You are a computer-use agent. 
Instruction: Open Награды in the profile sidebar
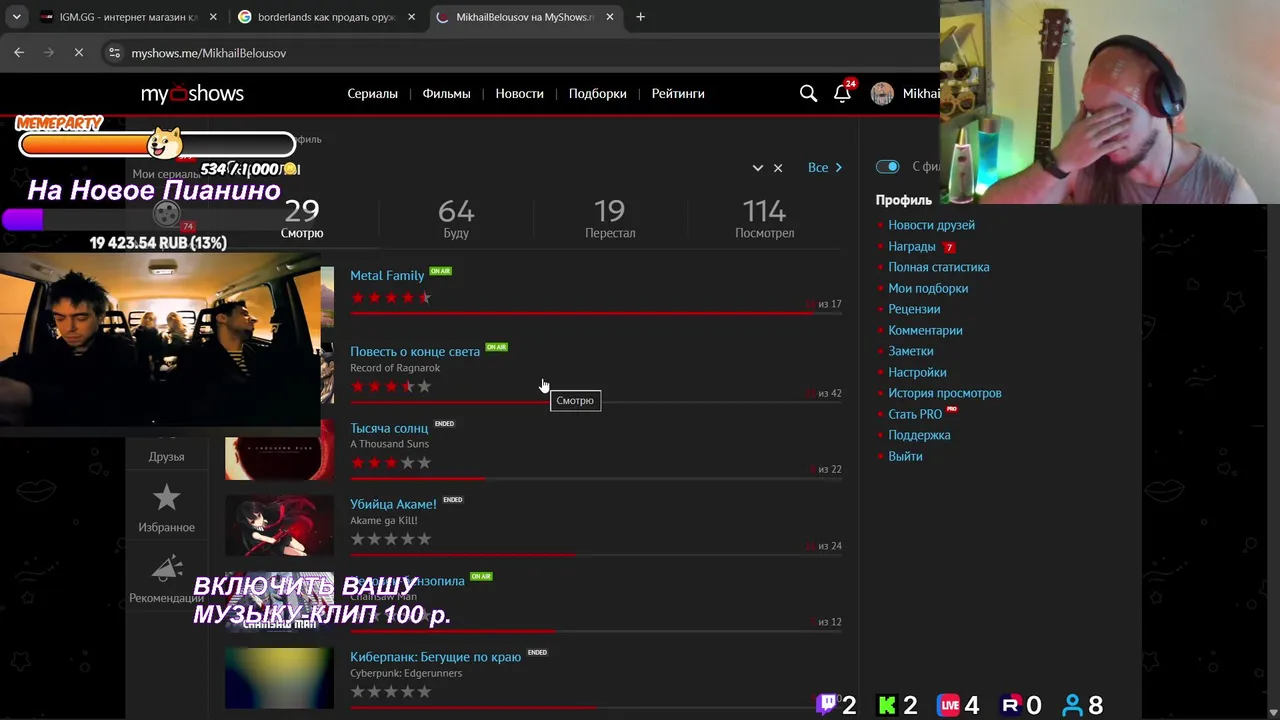point(912,246)
